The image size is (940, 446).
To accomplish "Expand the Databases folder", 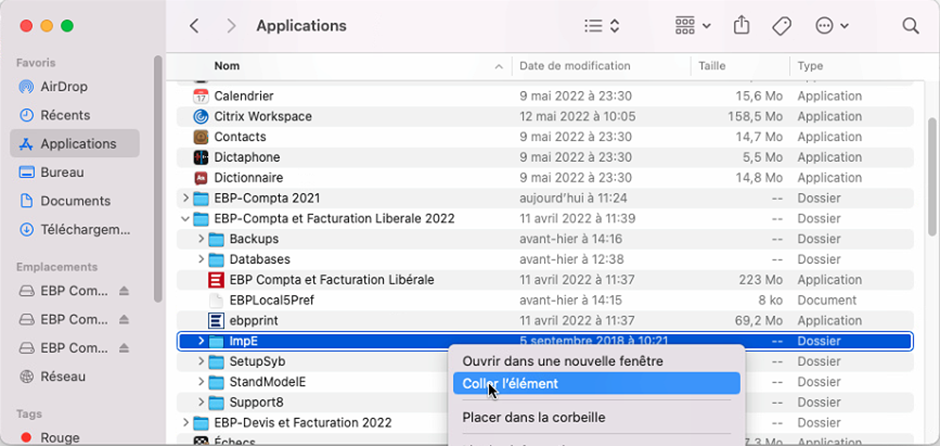I will point(201,260).
